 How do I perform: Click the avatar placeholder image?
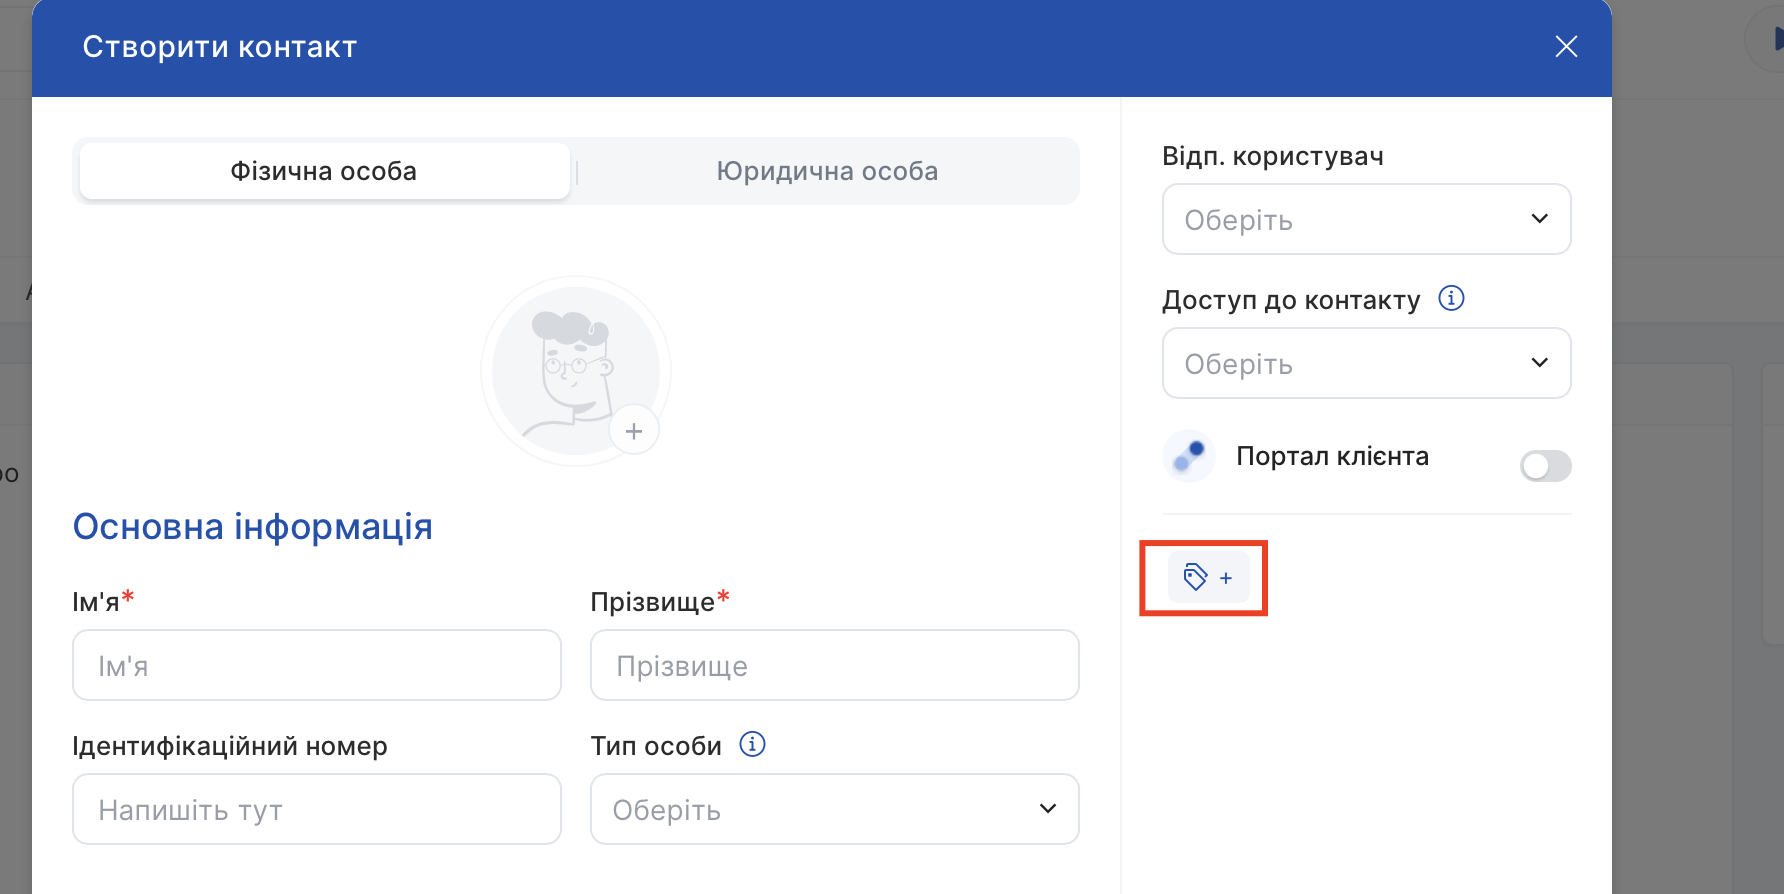coord(576,371)
